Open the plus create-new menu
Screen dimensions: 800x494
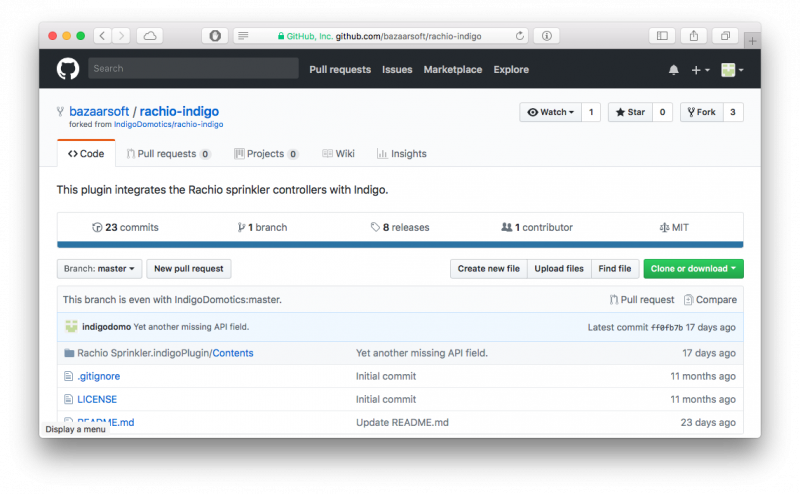[700, 70]
